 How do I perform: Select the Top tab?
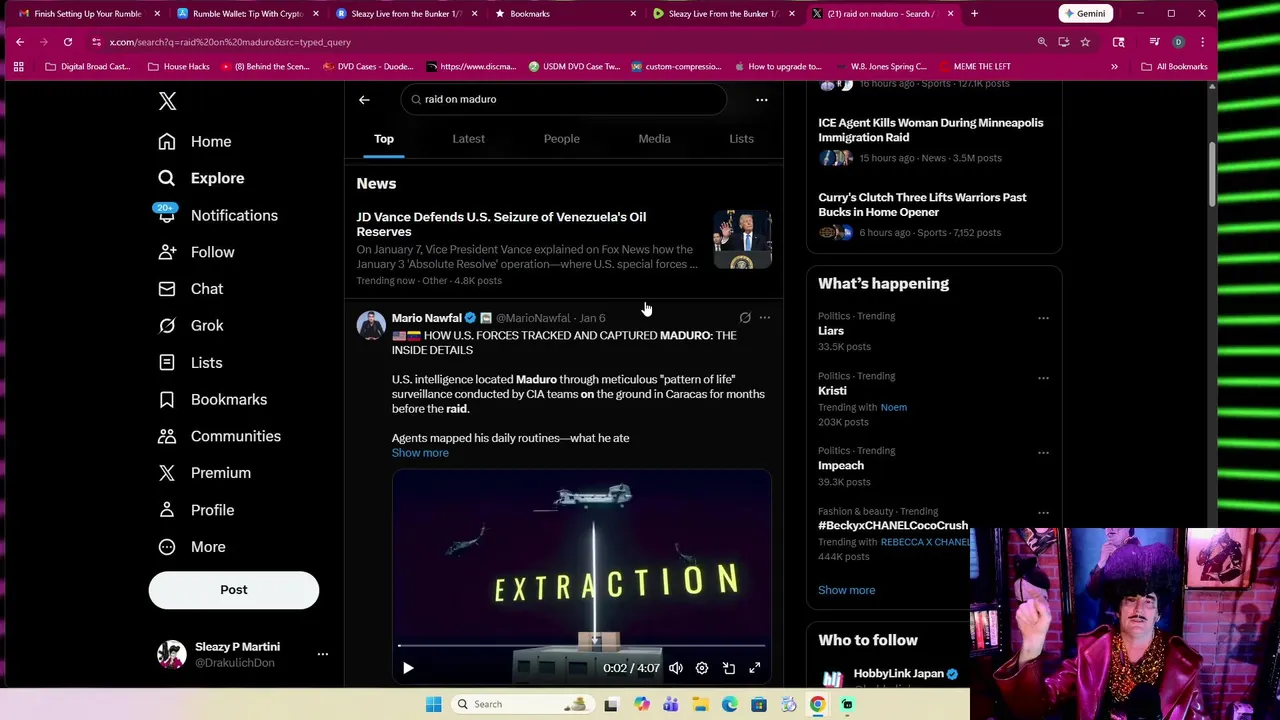click(384, 139)
